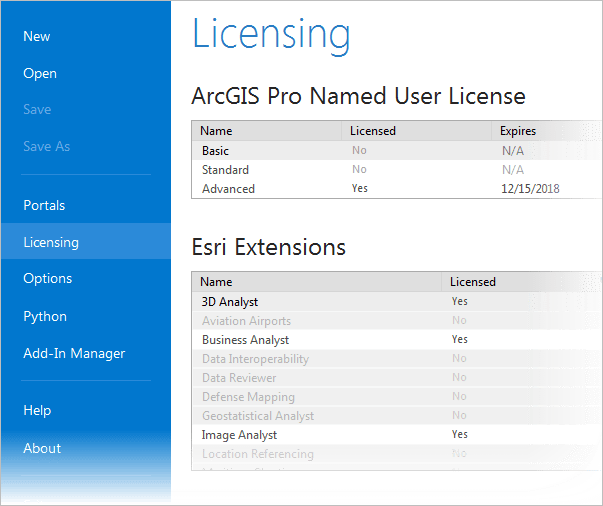Screen dimensions: 603x506
Task: Select the Data Reviewer extension row
Action: [396, 378]
